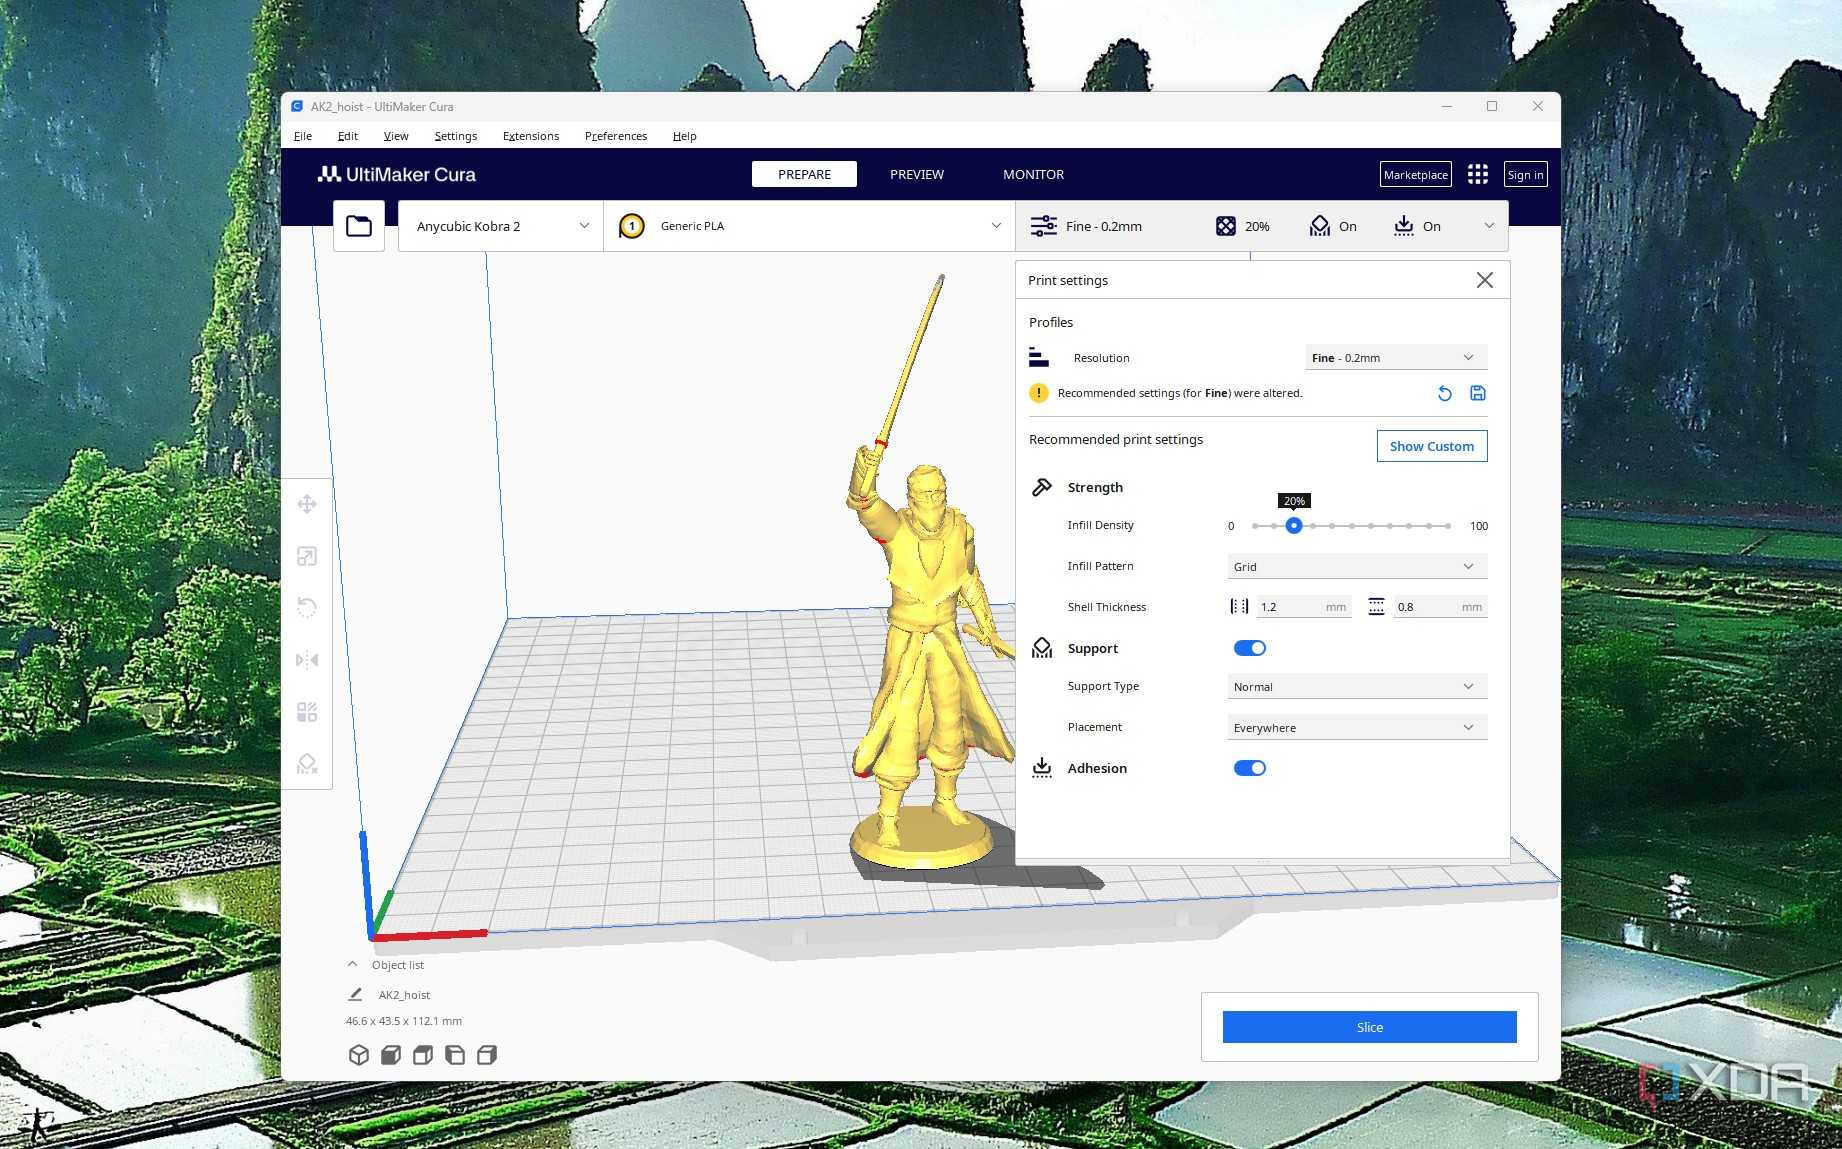The image size is (1842, 1149).
Task: Click the Sign in button
Action: [1525, 174]
